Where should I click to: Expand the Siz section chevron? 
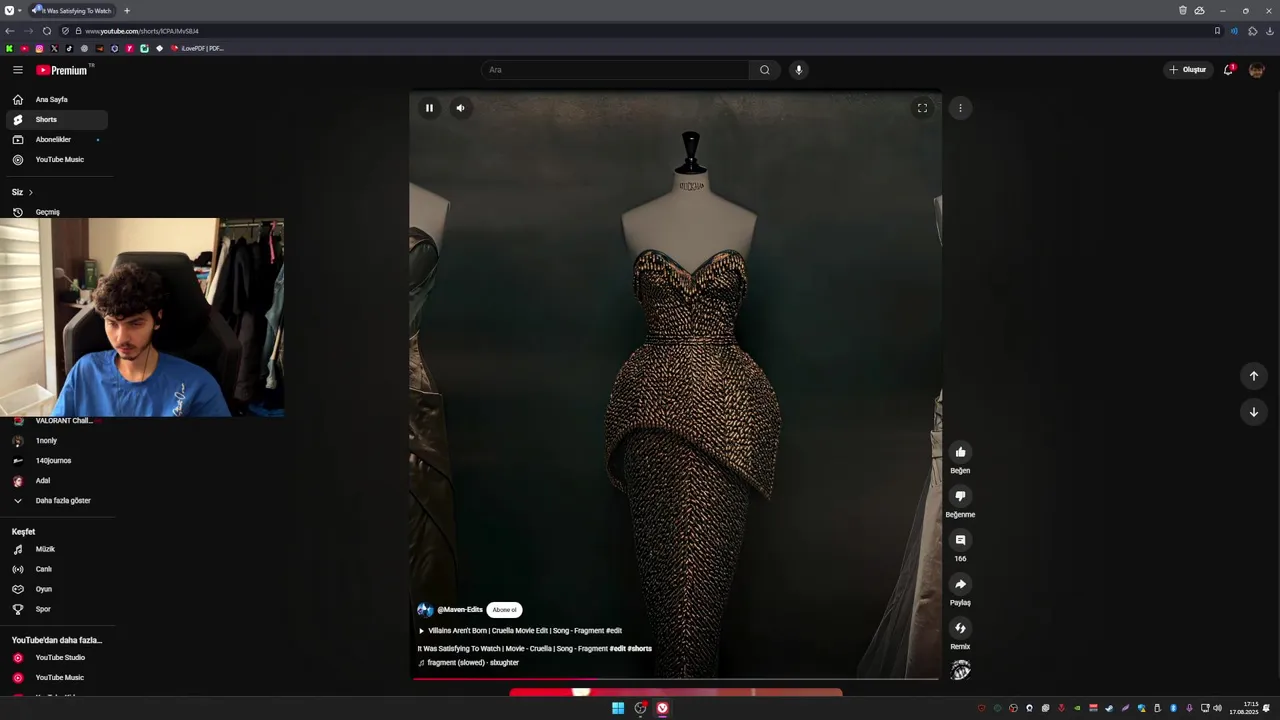click(x=30, y=192)
